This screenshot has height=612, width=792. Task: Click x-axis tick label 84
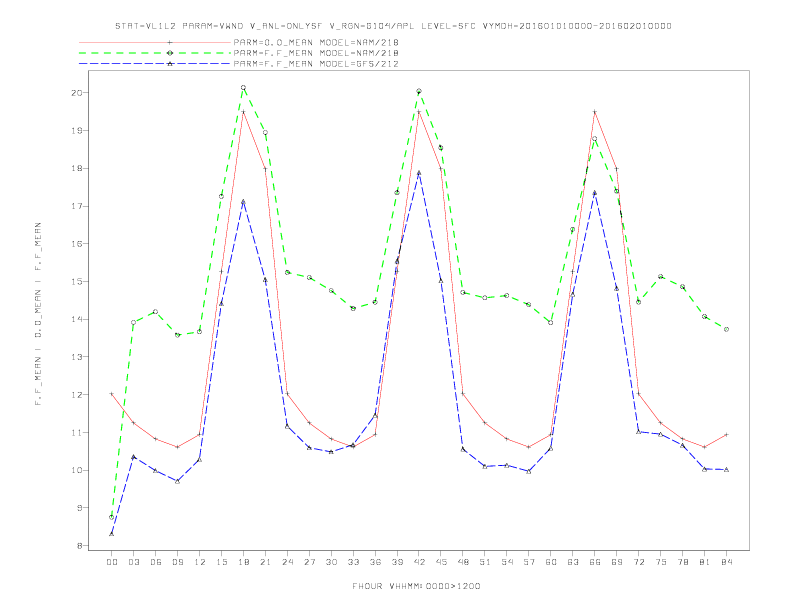(727, 562)
